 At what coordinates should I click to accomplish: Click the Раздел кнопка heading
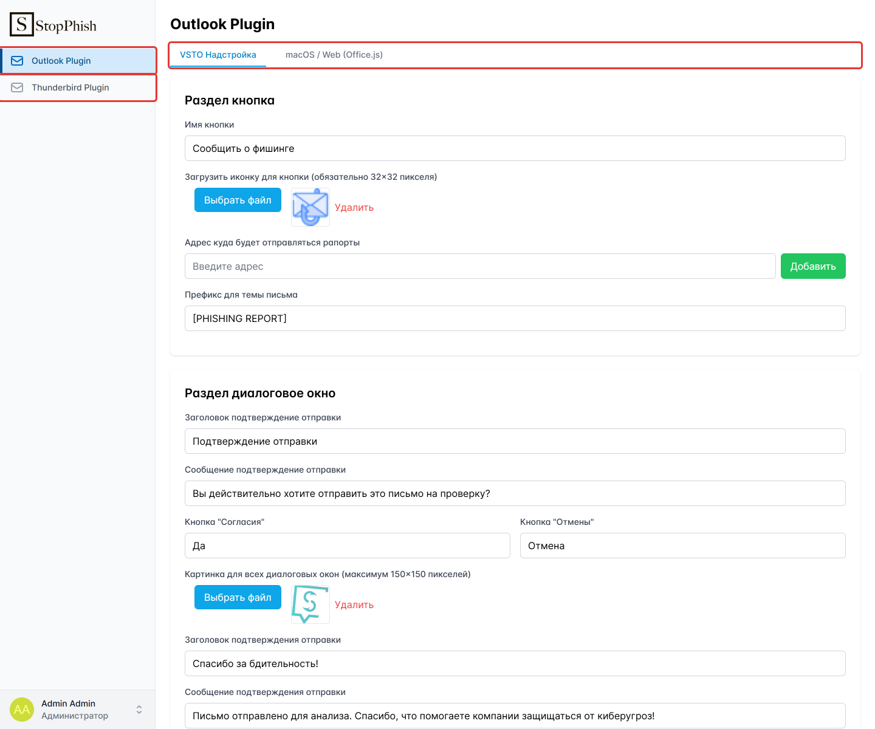tap(229, 100)
